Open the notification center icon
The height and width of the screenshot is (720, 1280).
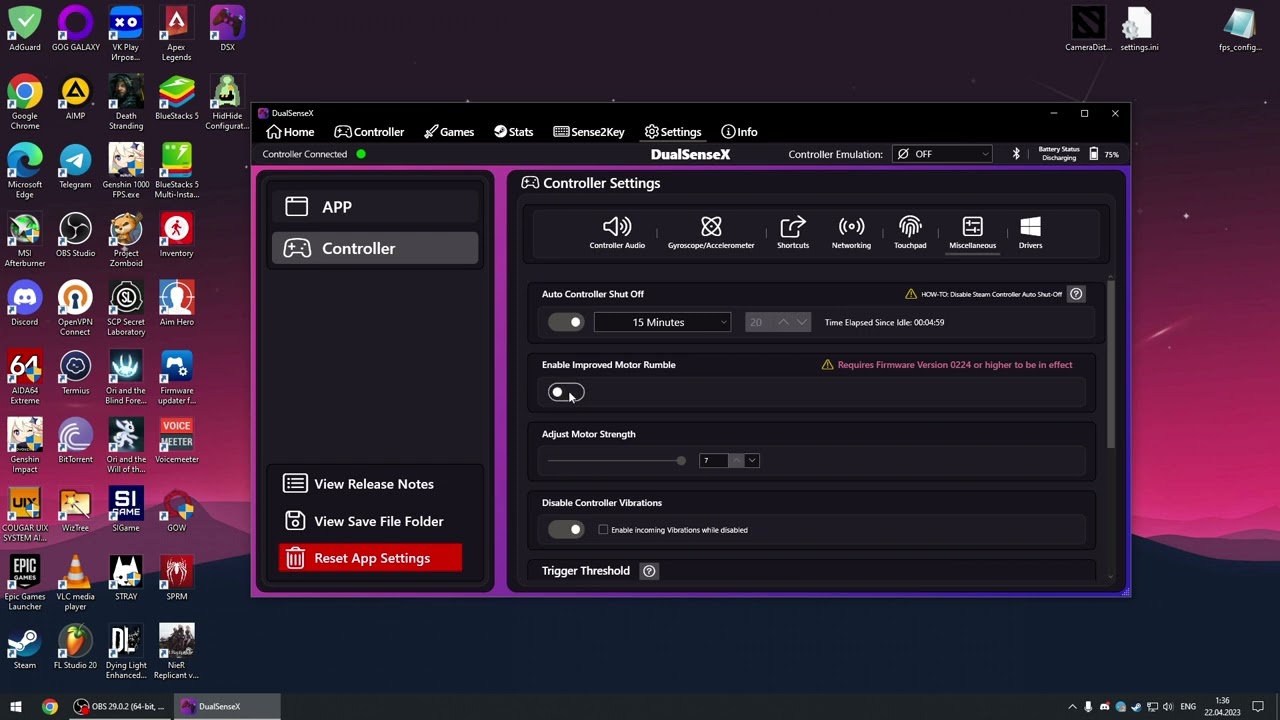coord(1259,707)
